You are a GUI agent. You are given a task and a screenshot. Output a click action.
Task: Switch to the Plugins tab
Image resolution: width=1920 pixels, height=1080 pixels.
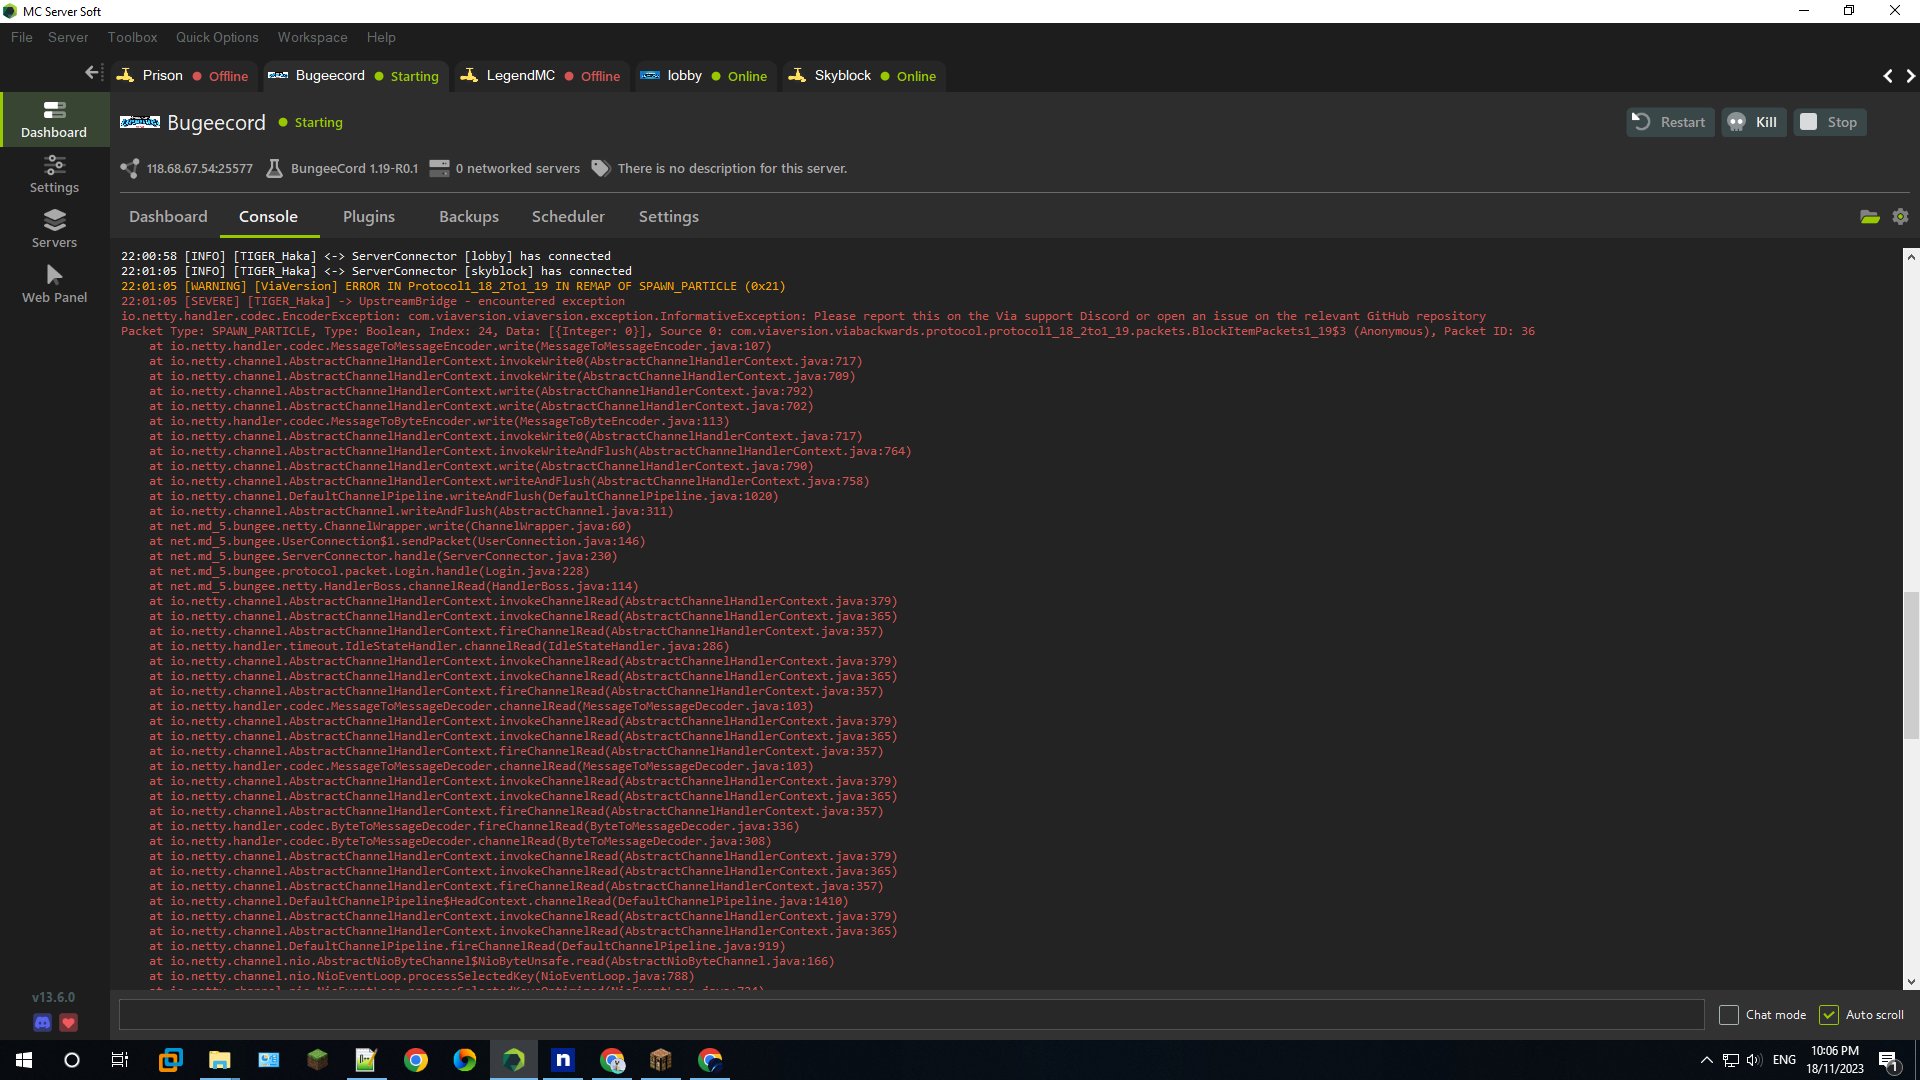(x=368, y=217)
